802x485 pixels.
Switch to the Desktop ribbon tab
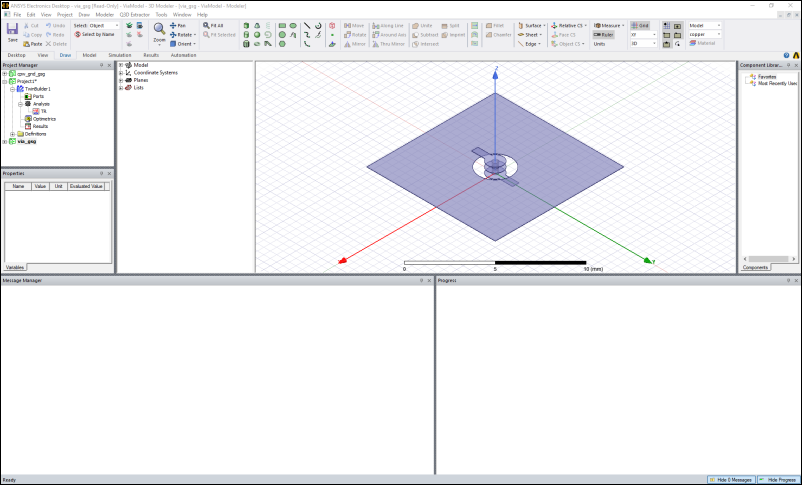(16, 55)
